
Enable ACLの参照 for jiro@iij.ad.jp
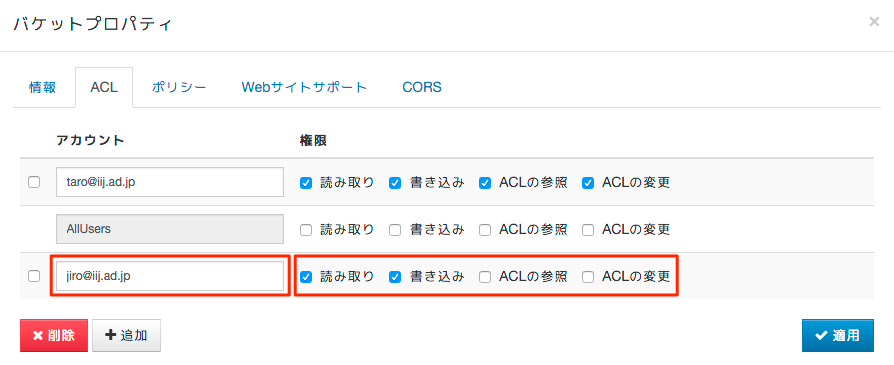[x=485, y=277]
